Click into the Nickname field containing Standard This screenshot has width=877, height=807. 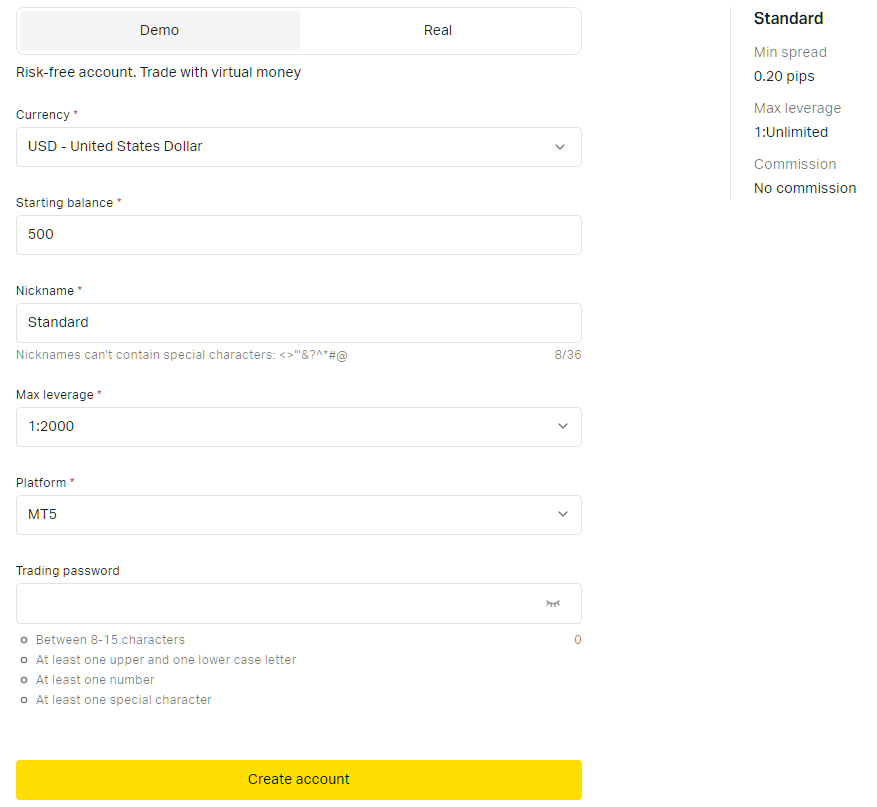(x=298, y=323)
